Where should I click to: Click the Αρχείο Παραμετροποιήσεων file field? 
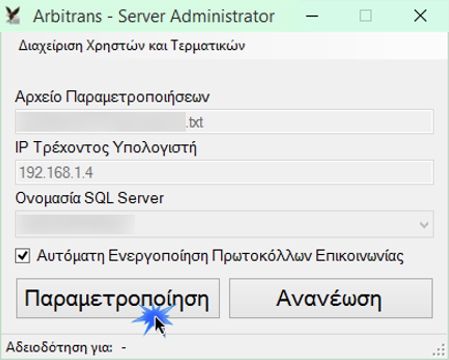pyautogui.click(x=224, y=122)
